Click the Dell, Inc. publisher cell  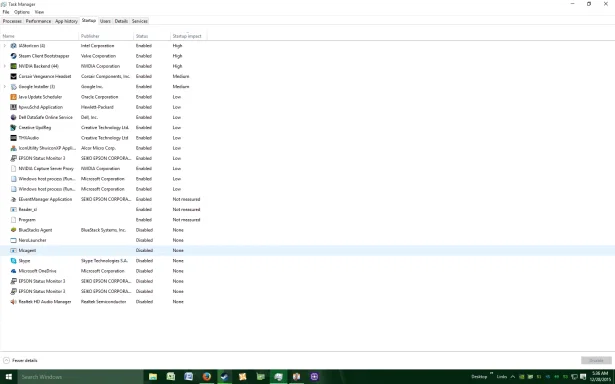89,117
